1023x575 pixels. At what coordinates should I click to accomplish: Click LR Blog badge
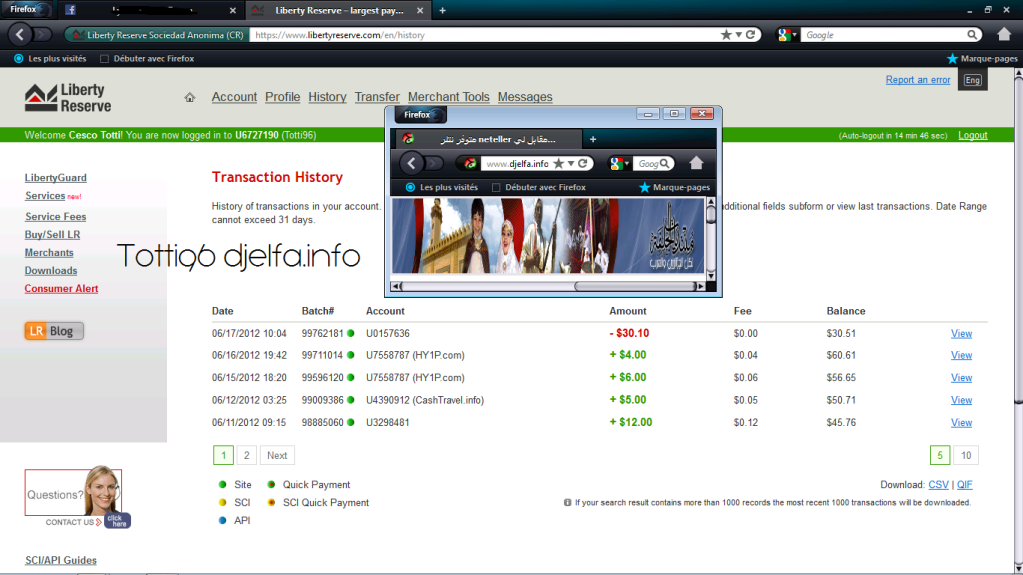coord(54,331)
